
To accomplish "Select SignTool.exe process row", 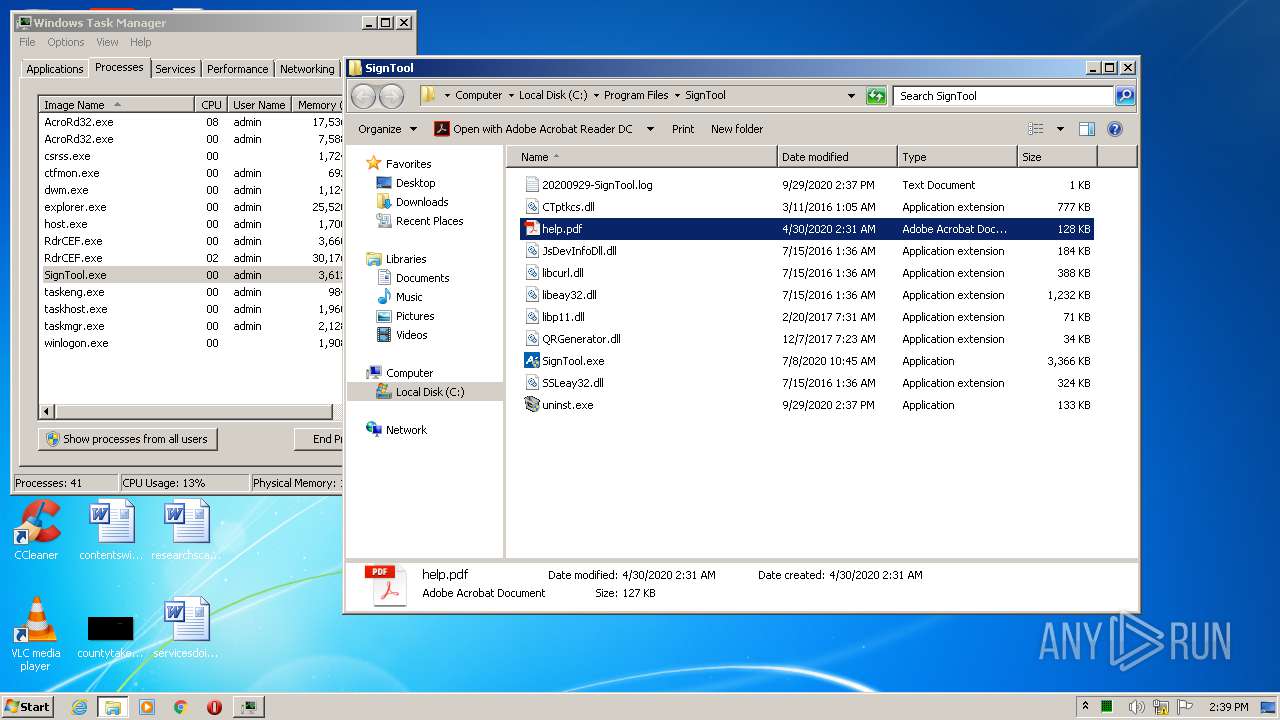I will (x=190, y=275).
